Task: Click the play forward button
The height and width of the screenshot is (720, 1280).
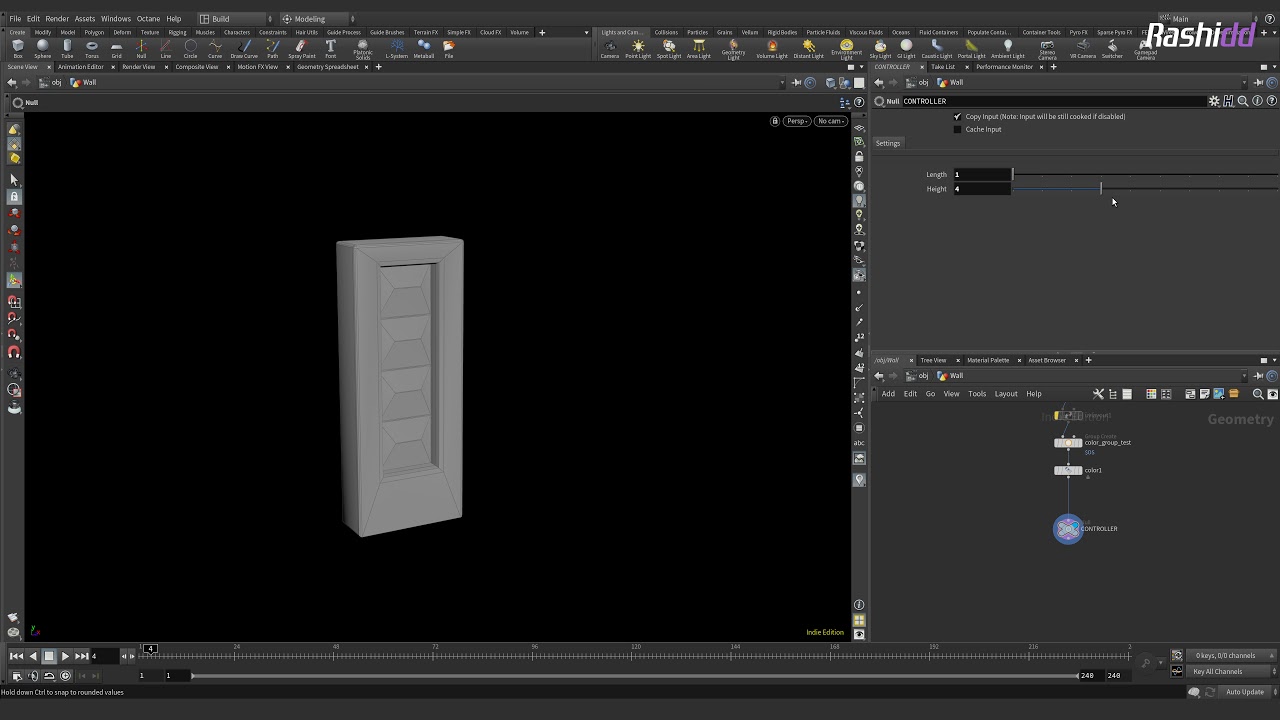Action: pyautogui.click(x=65, y=656)
